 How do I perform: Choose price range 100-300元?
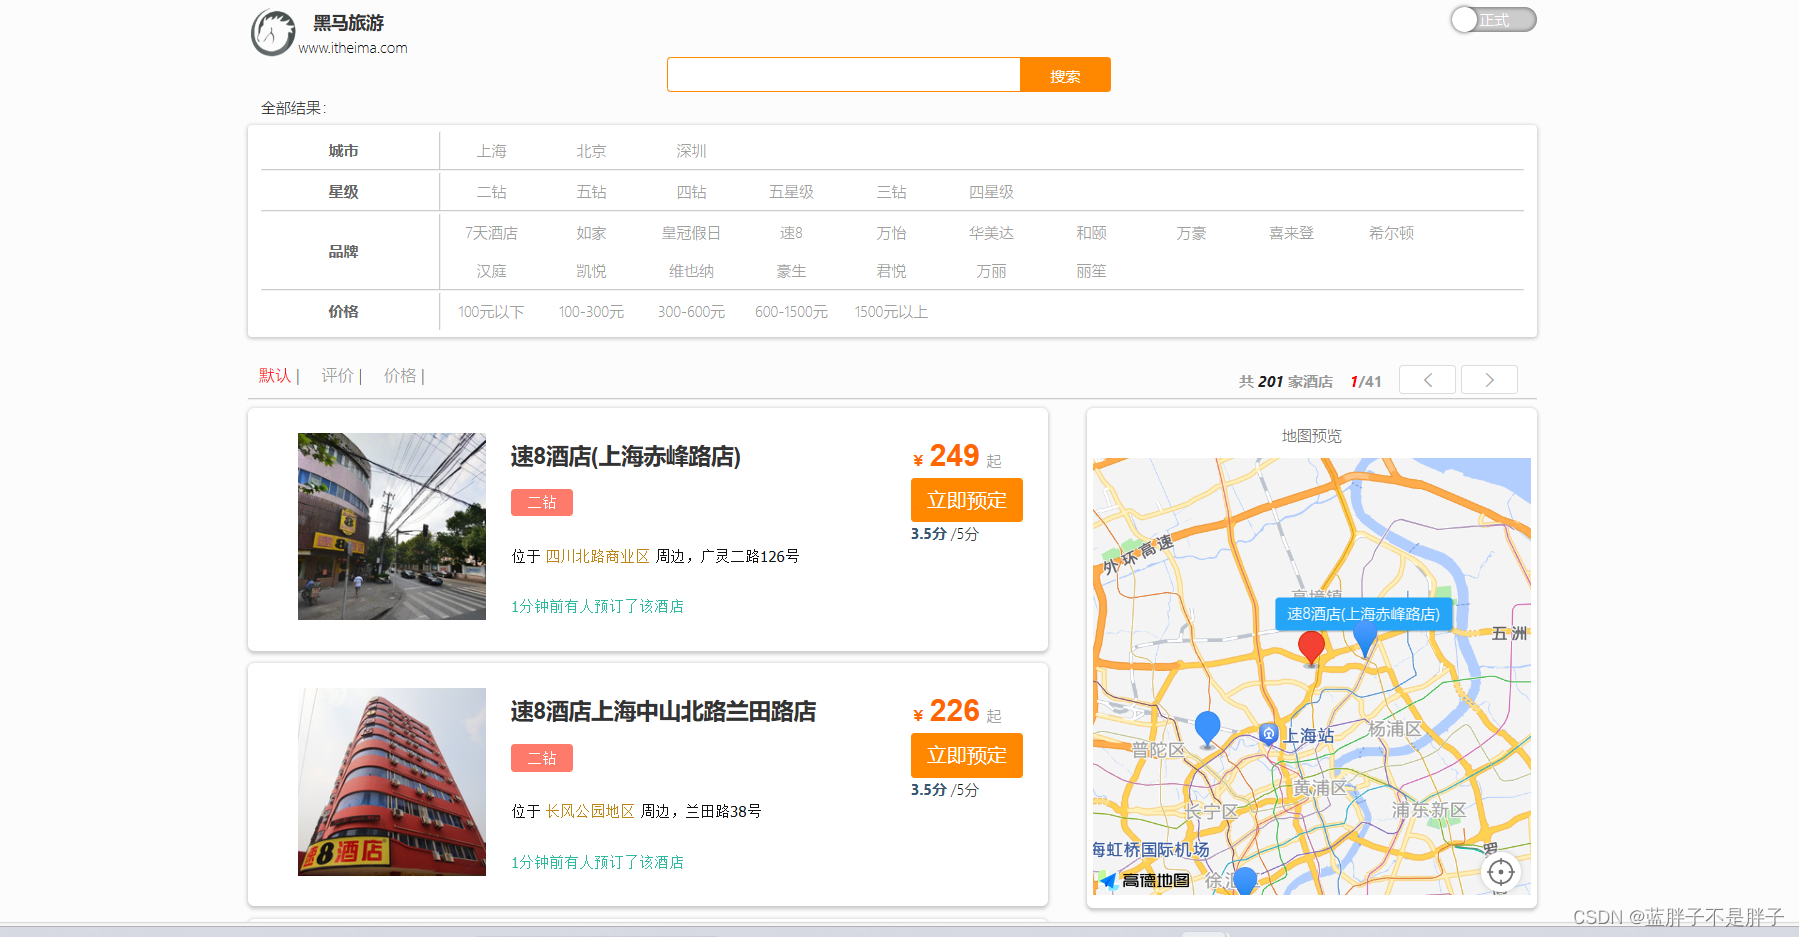point(591,312)
